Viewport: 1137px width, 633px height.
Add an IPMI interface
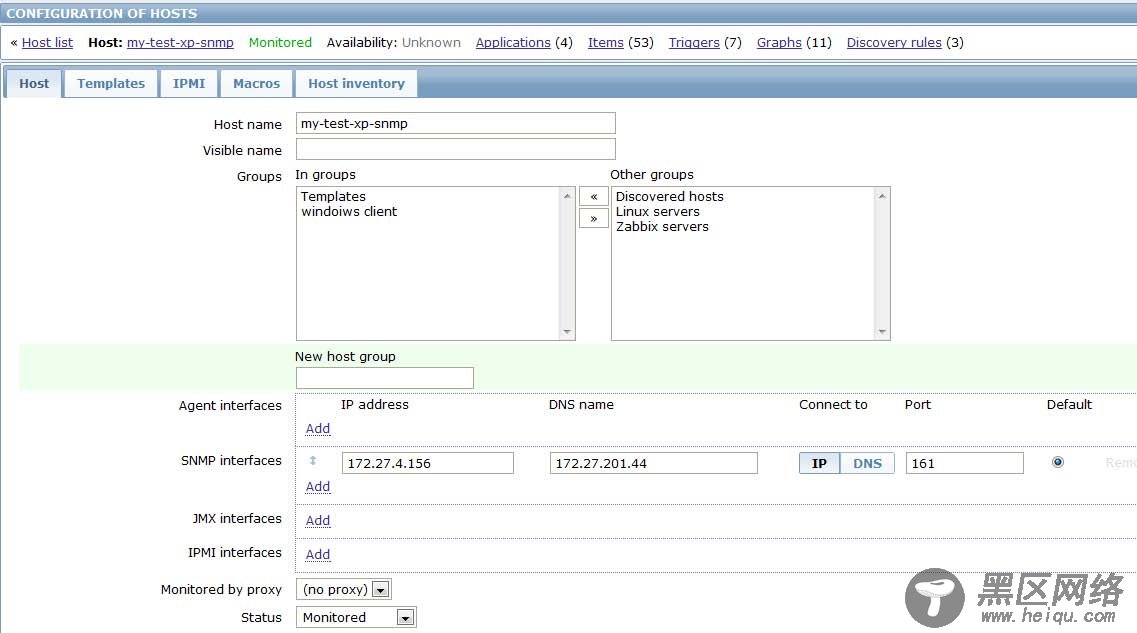(318, 555)
